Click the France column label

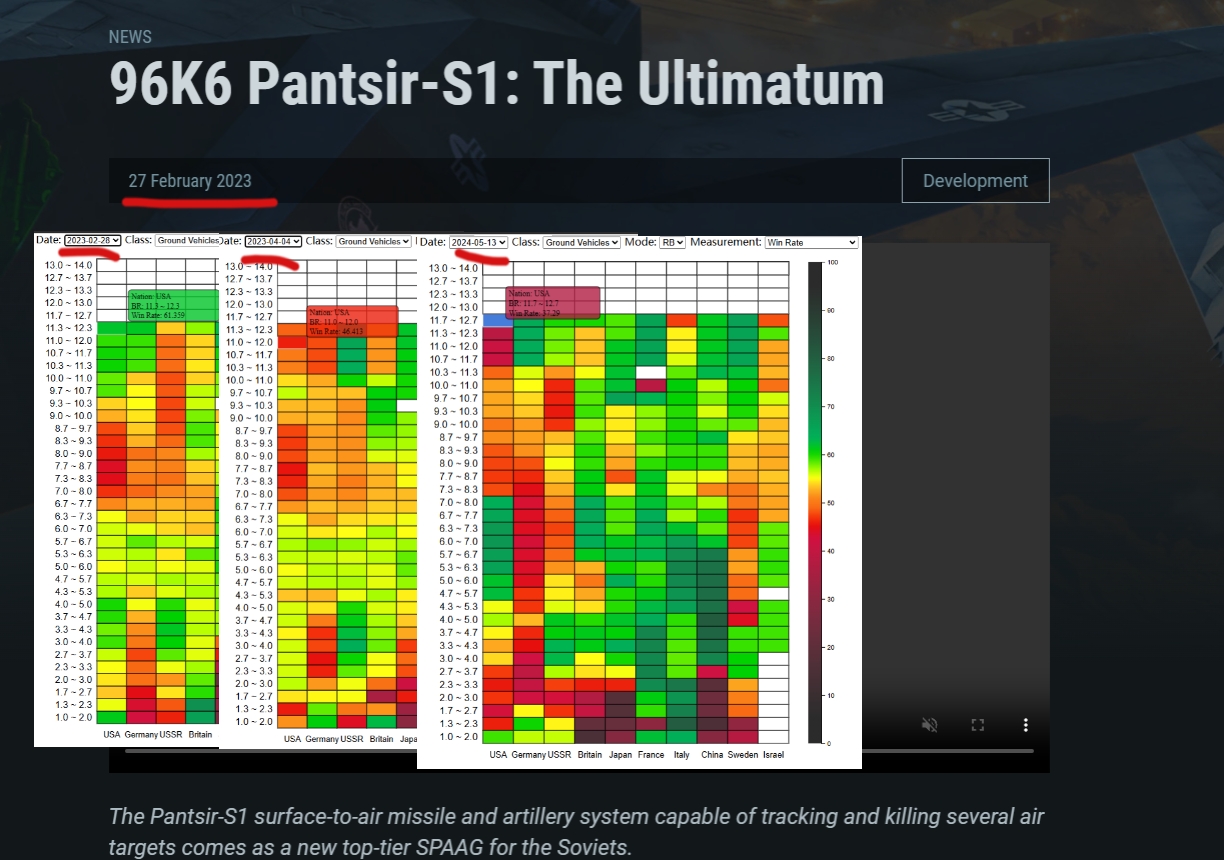click(651, 755)
